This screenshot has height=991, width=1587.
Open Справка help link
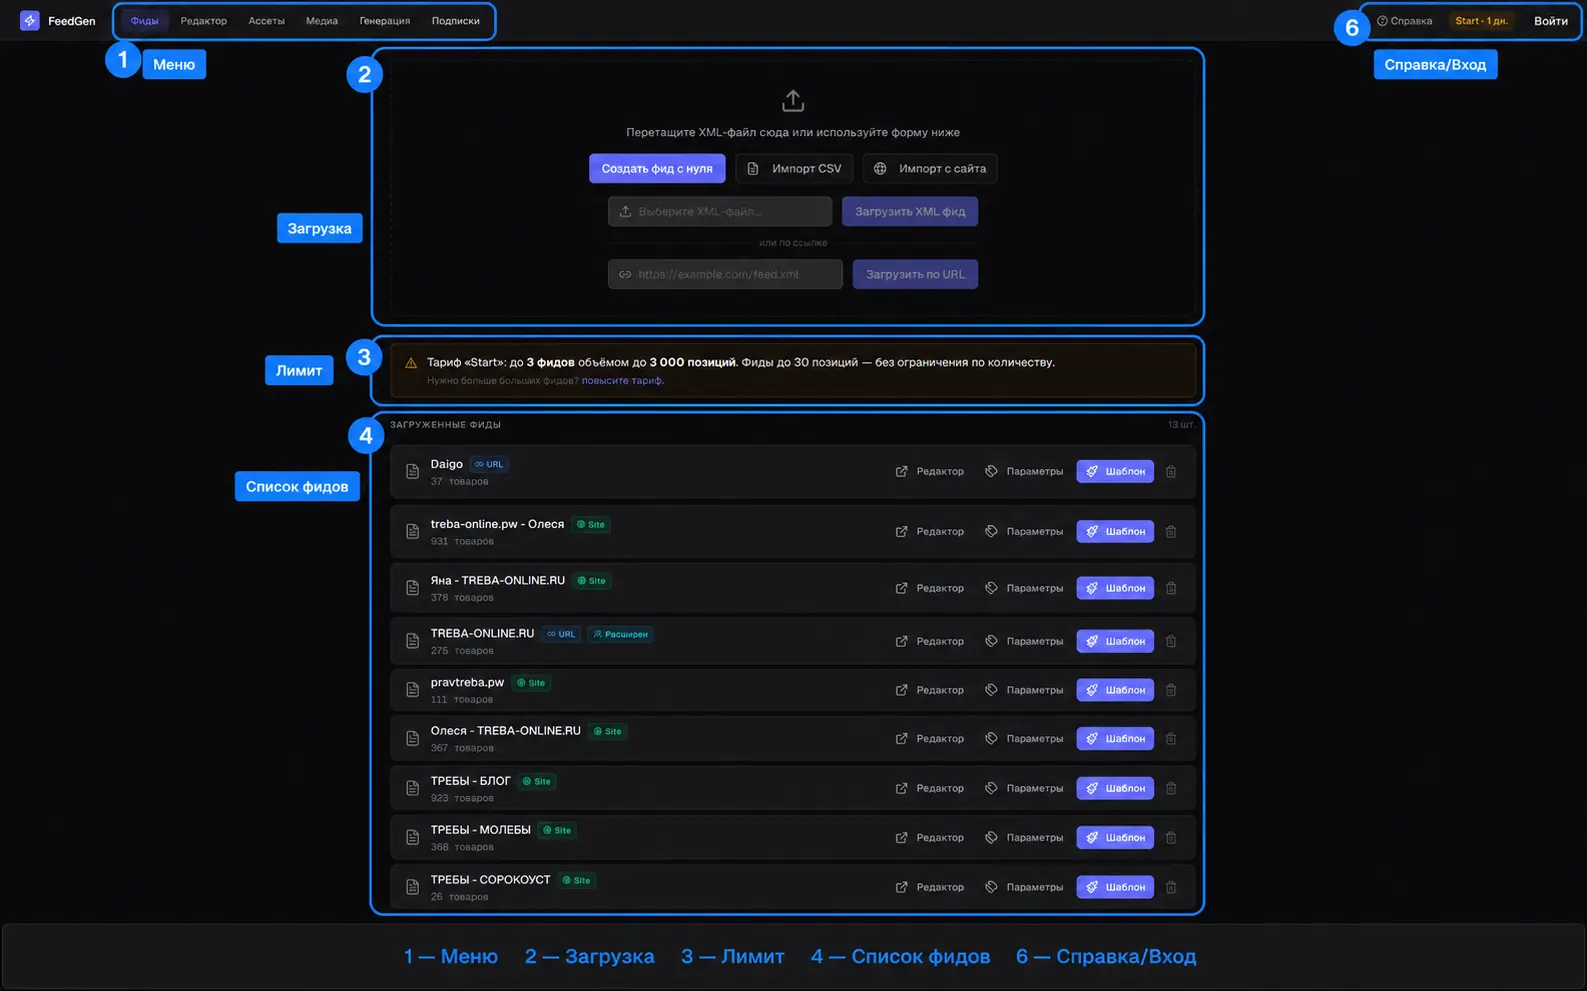tap(1405, 21)
